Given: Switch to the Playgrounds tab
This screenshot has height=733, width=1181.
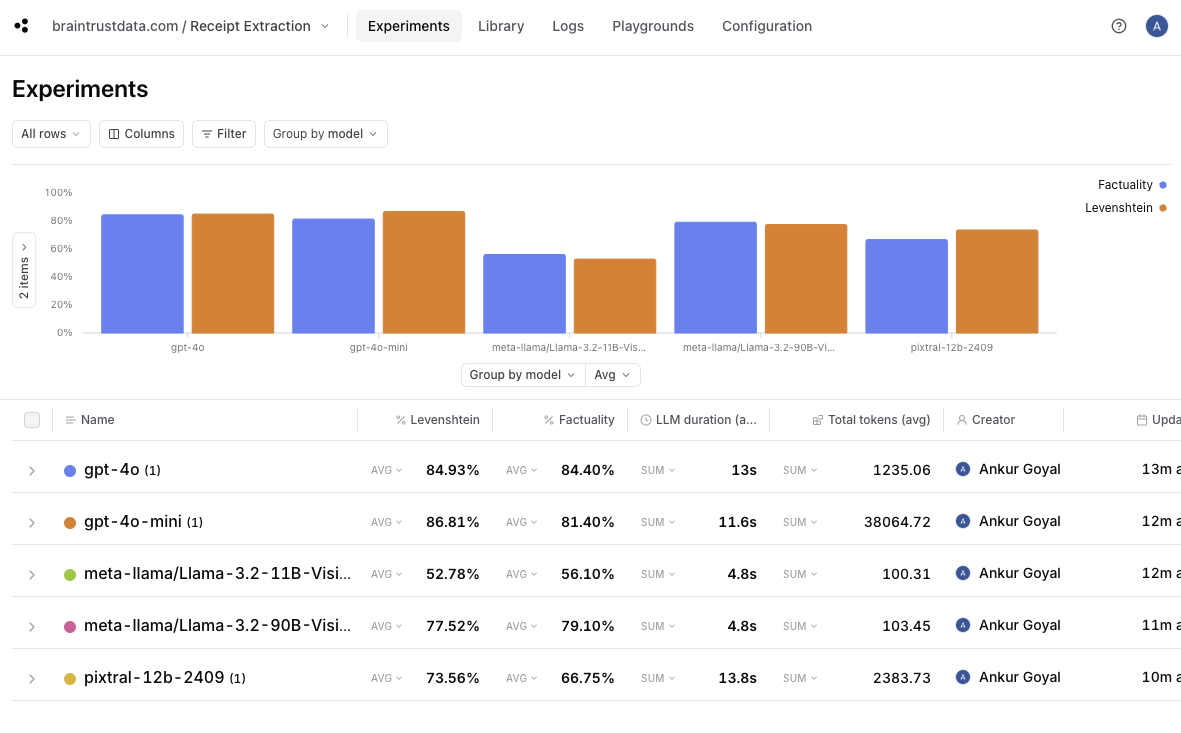Looking at the screenshot, I should click(x=653, y=26).
